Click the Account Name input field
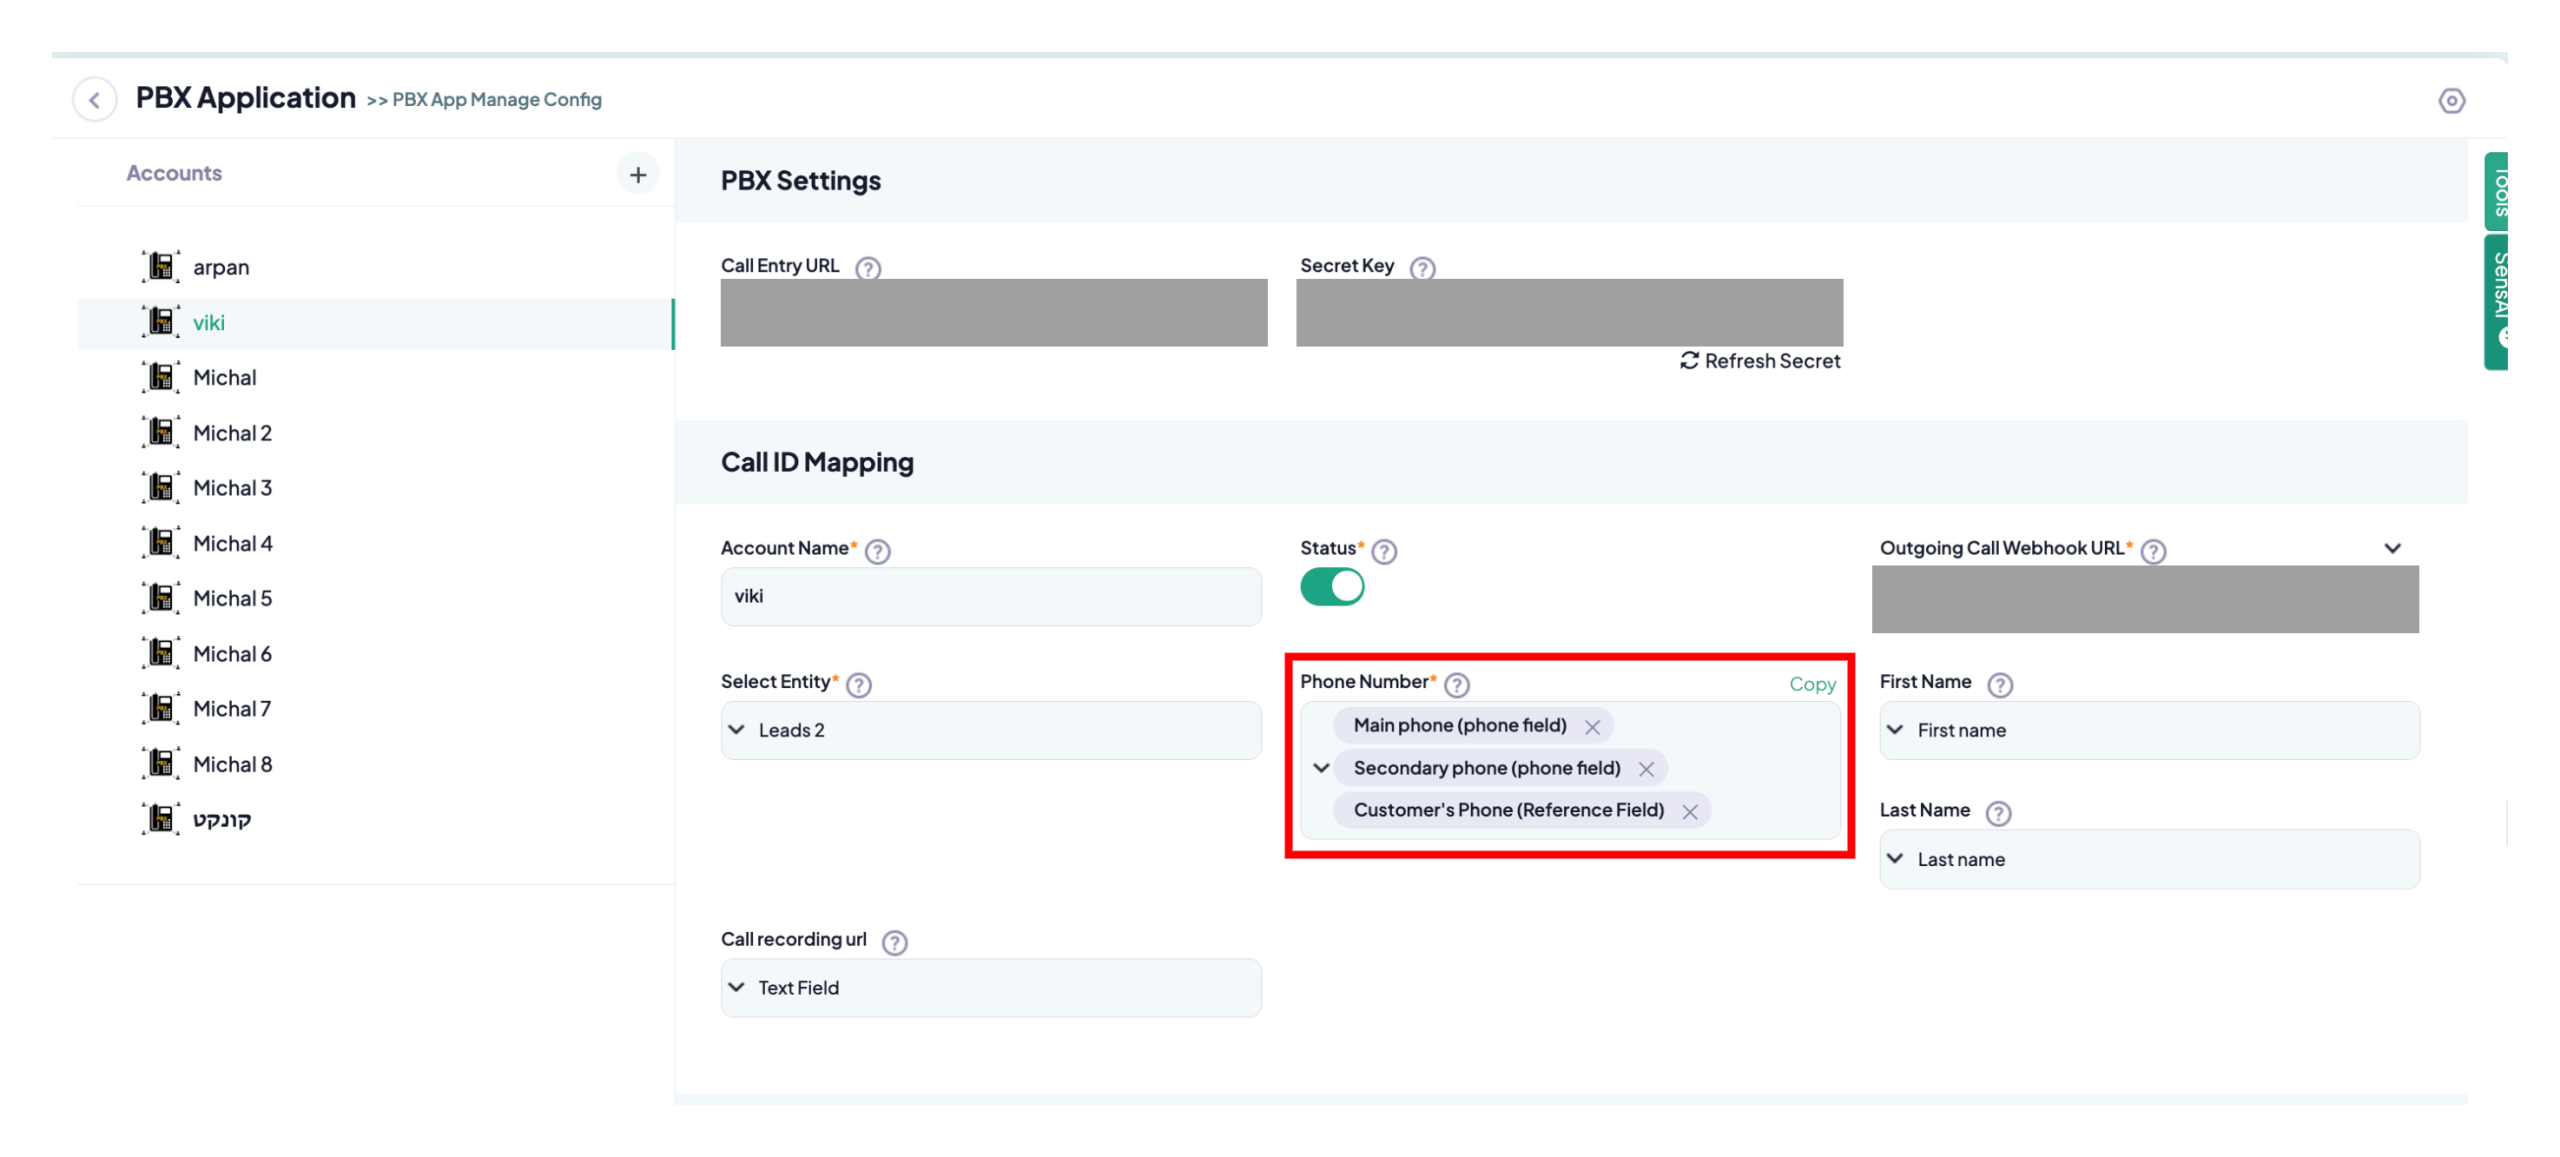 [x=990, y=596]
